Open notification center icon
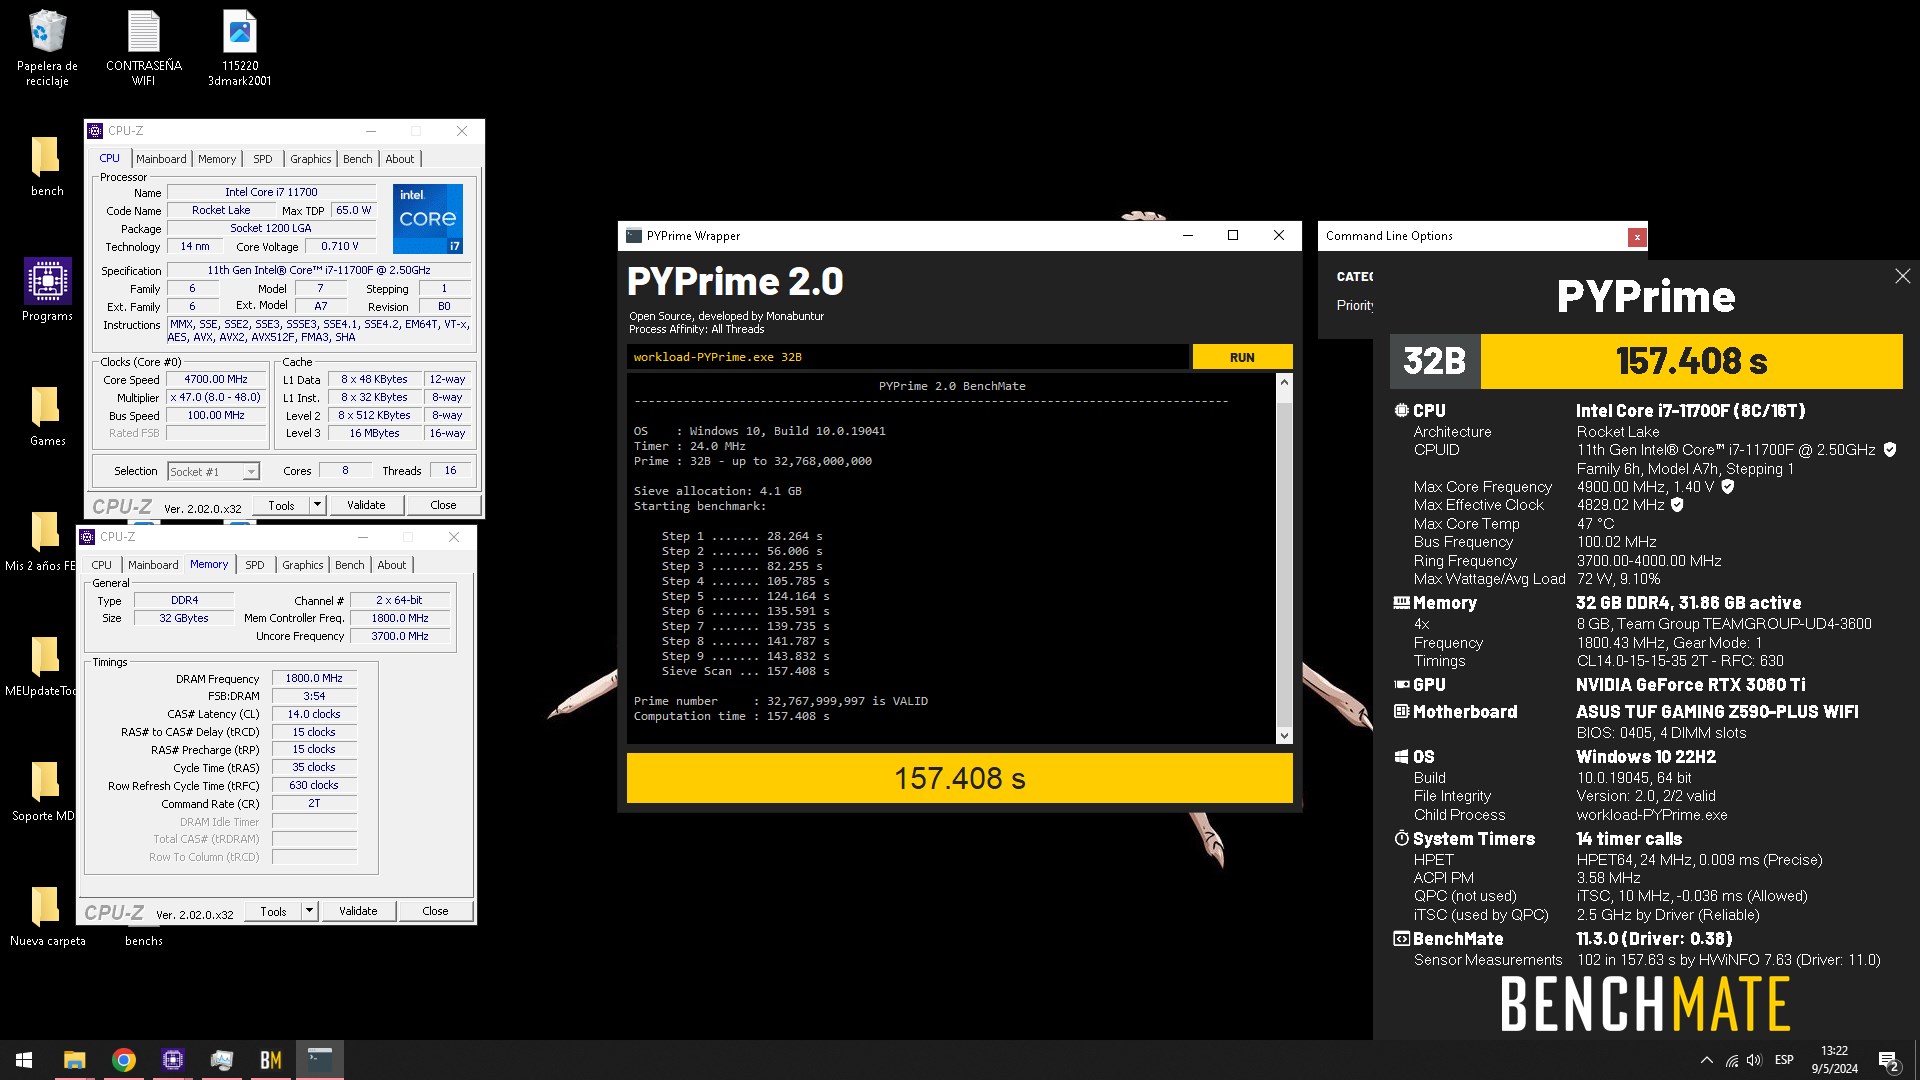This screenshot has height=1080, width=1920. pos(1889,1060)
